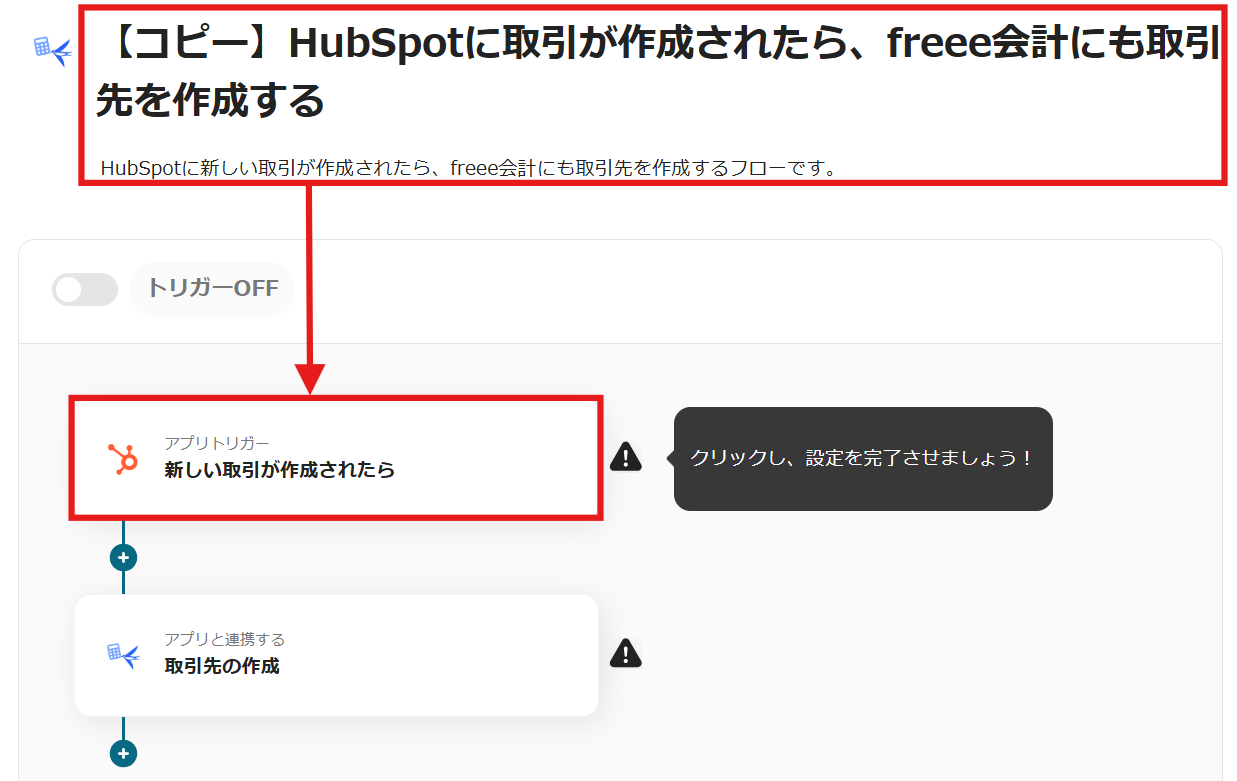Click the アプリと連携する label in the second card
1237x781 pixels.
[225, 639]
